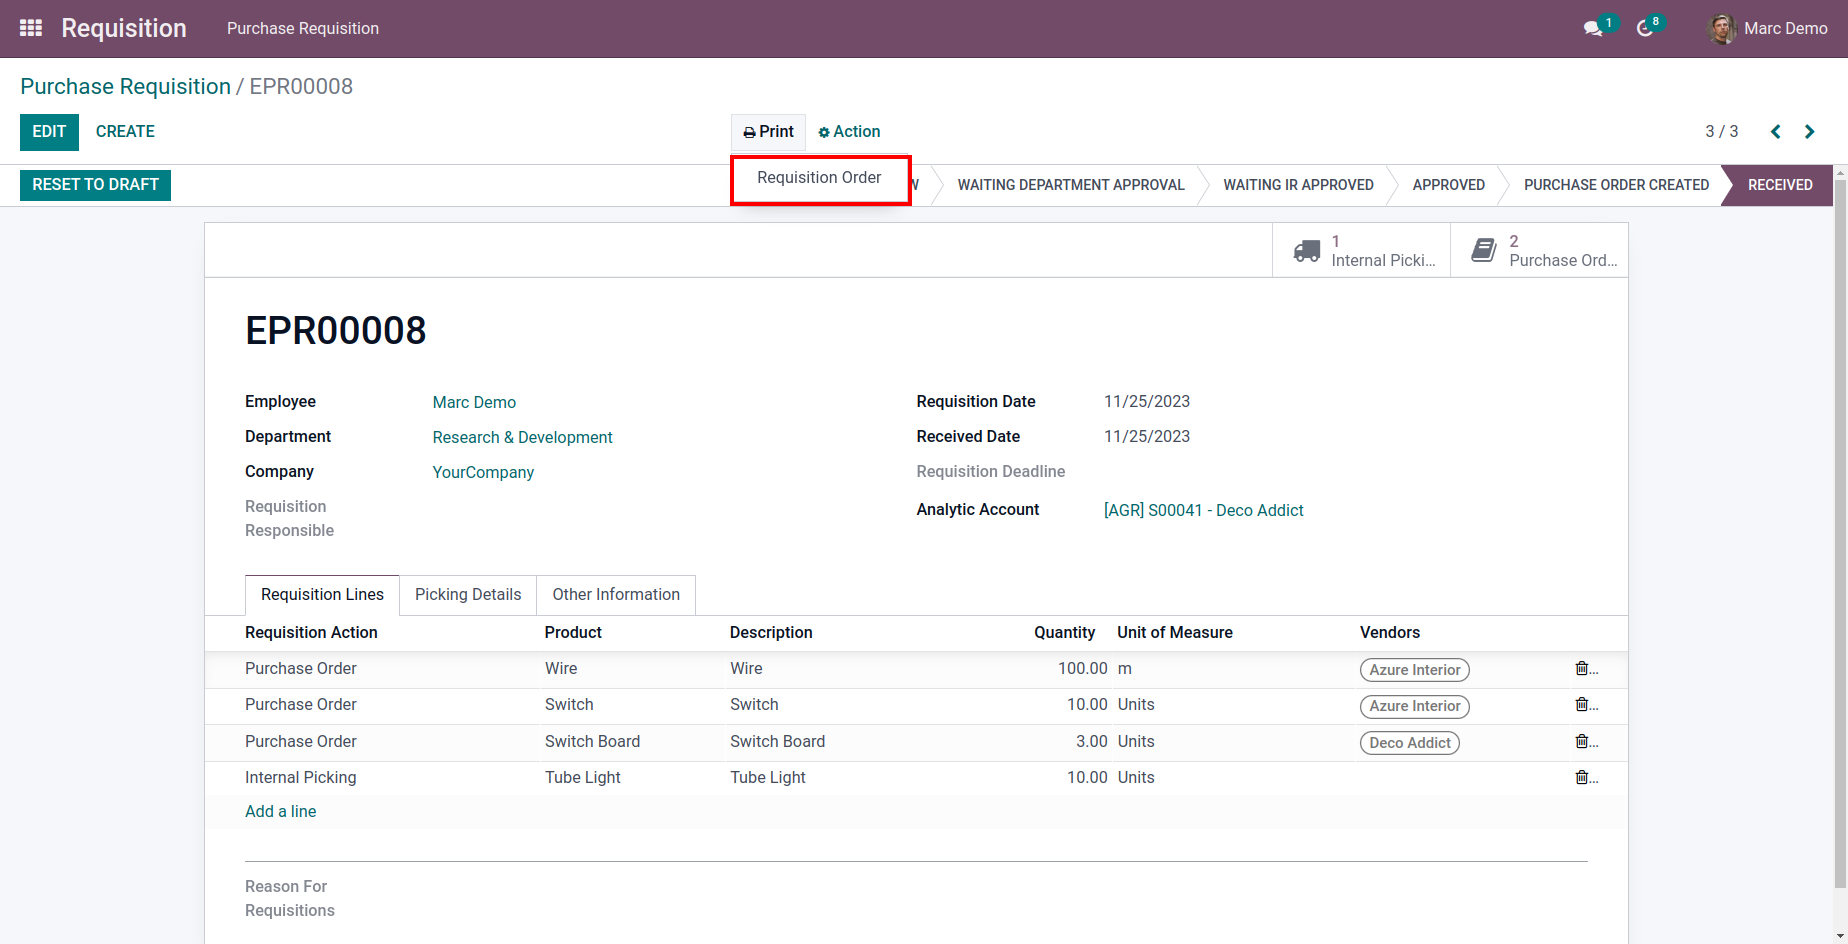
Task: Open the Deco Addict analytic account link
Action: (1203, 511)
